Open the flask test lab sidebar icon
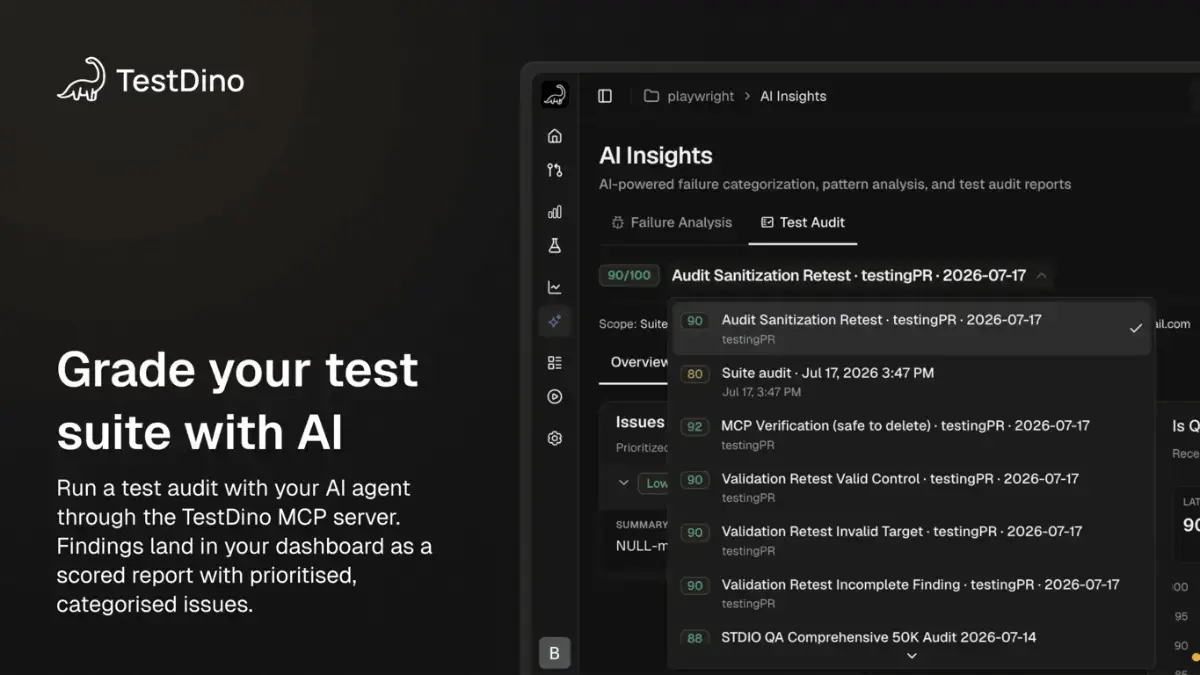1200x675 pixels. pos(555,246)
